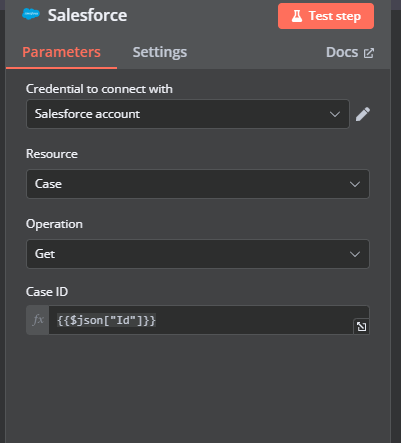Open the Docs external link
401x443 pixels.
coord(350,52)
